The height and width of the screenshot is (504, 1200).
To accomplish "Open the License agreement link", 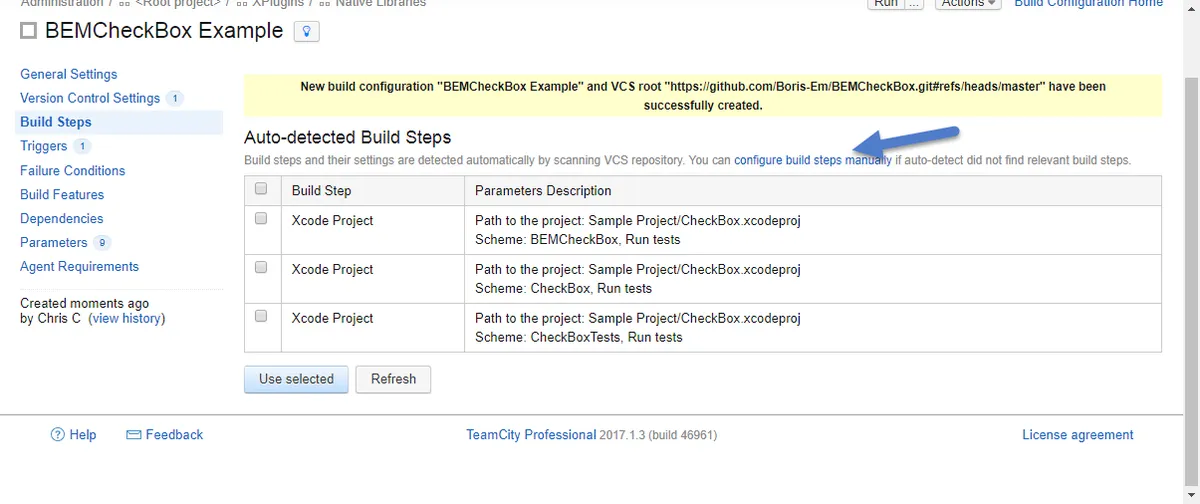I will pyautogui.click(x=1078, y=435).
